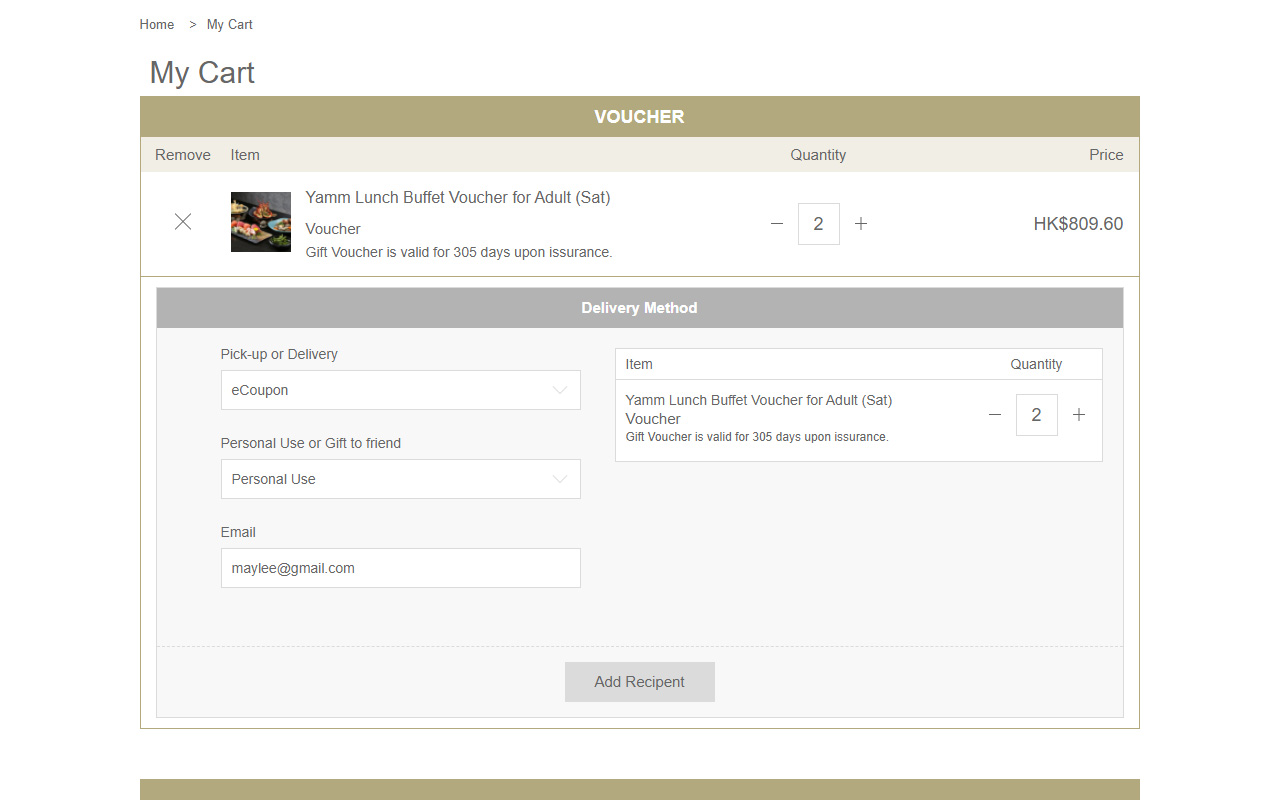
Task: Go to the Home breadcrumb link
Action: tap(157, 24)
